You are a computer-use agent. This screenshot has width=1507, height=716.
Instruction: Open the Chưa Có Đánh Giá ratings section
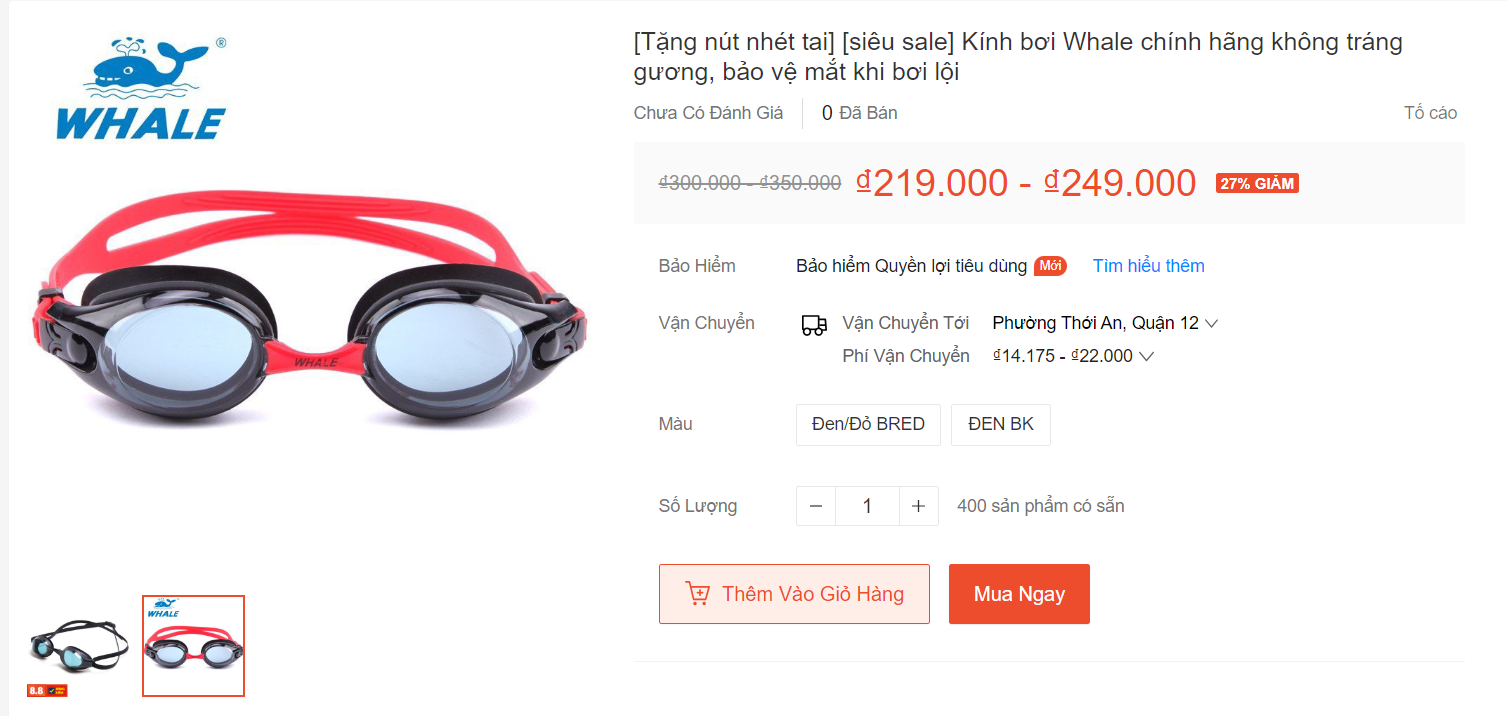click(x=708, y=113)
